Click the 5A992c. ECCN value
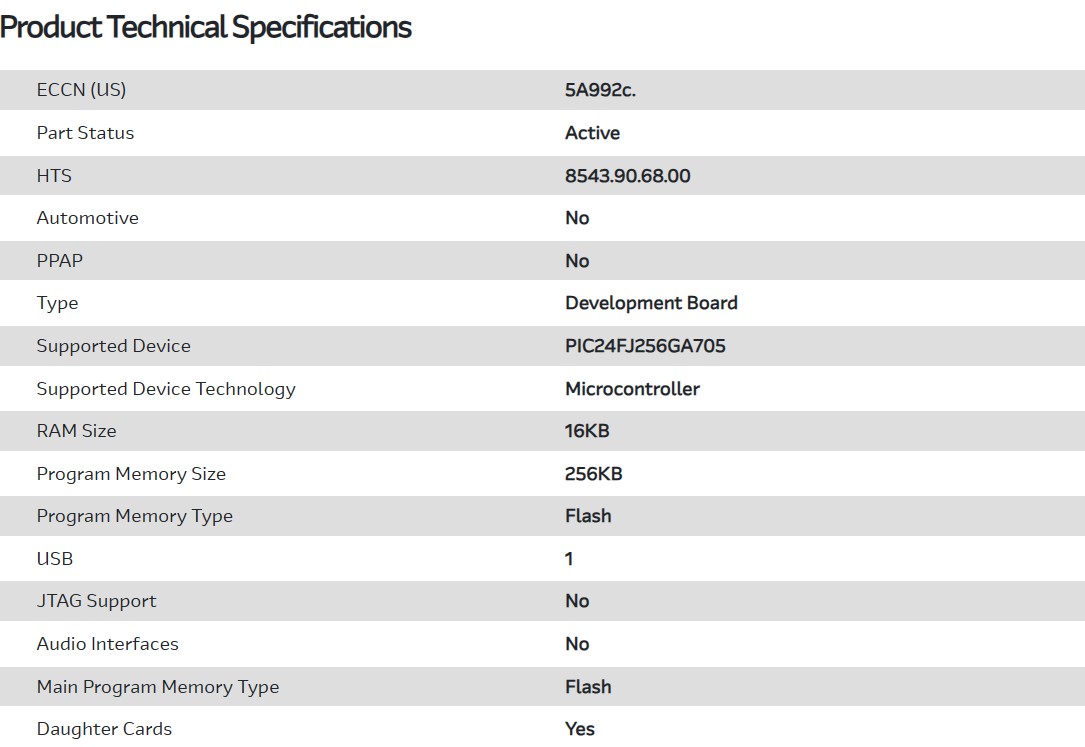Screen dimensions: 1085x747 point(600,90)
